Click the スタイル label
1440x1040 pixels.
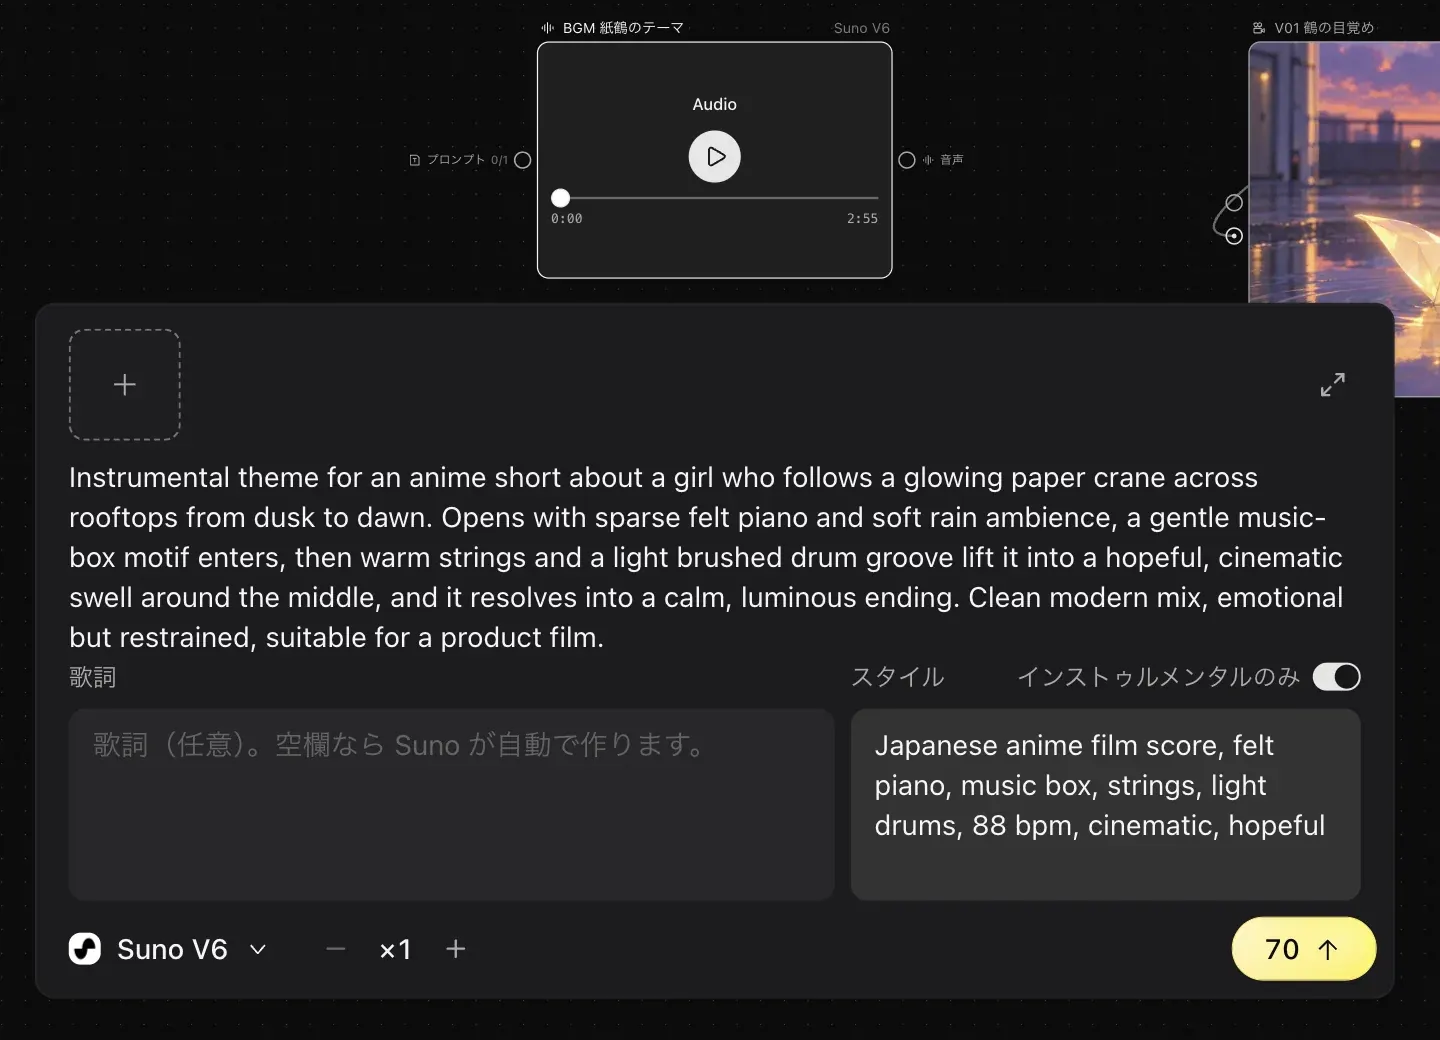point(898,677)
